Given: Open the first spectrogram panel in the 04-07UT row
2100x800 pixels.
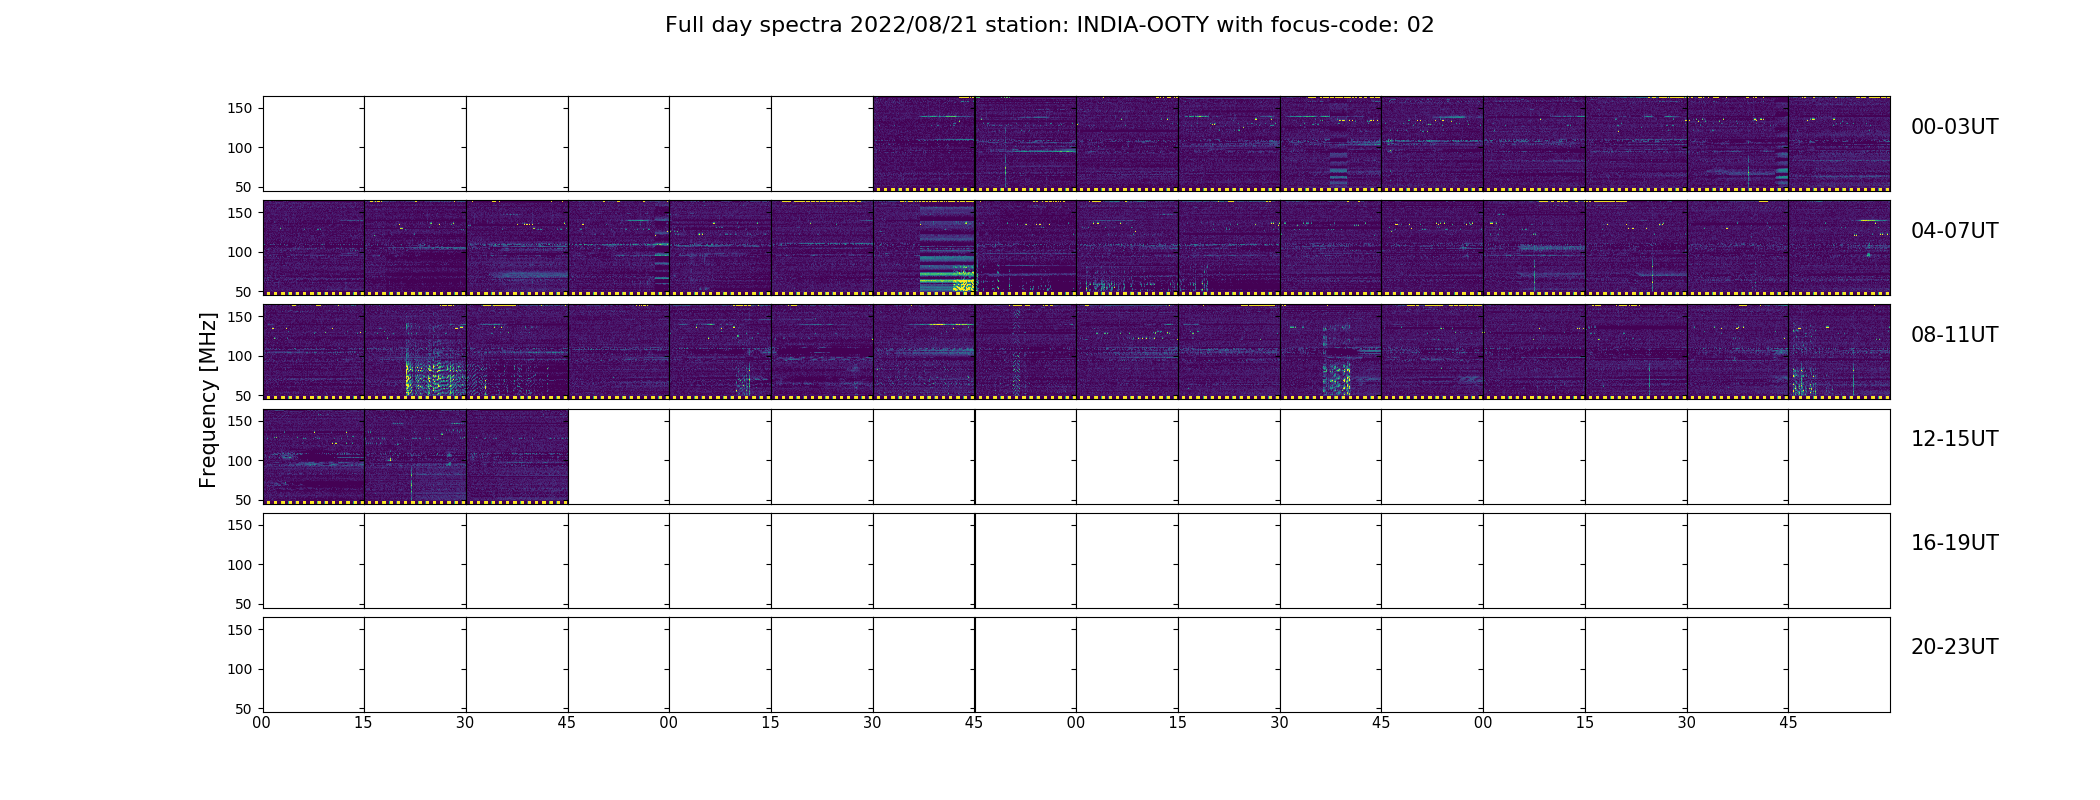Looking at the screenshot, I should (x=314, y=248).
